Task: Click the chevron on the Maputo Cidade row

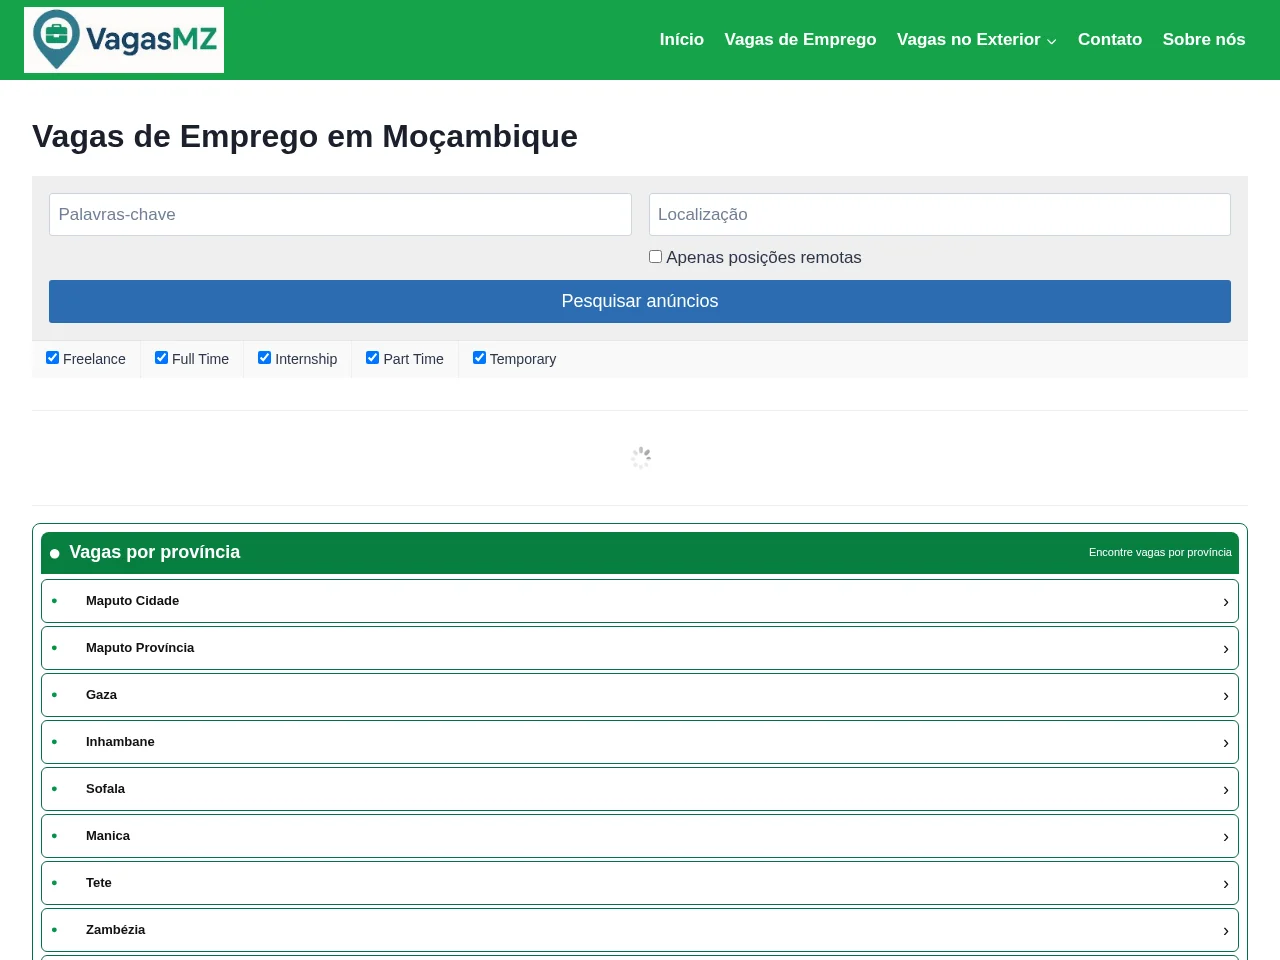Action: pyautogui.click(x=1226, y=602)
